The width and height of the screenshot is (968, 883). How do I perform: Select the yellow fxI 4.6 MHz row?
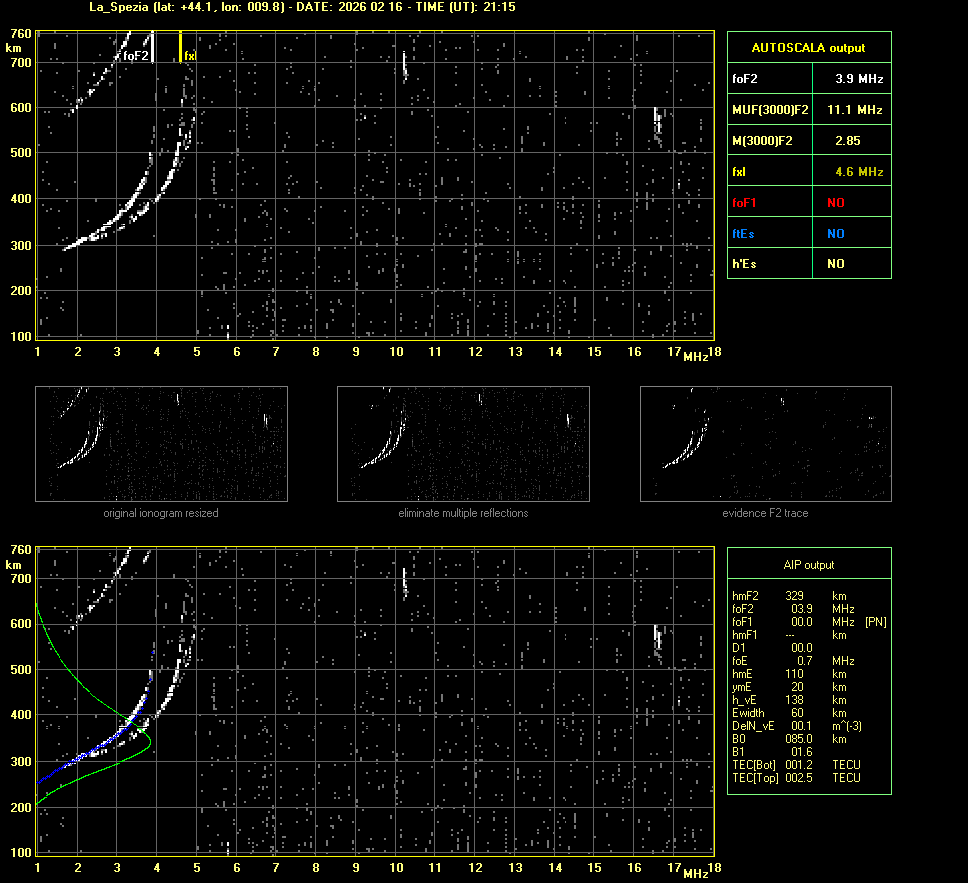[808, 171]
